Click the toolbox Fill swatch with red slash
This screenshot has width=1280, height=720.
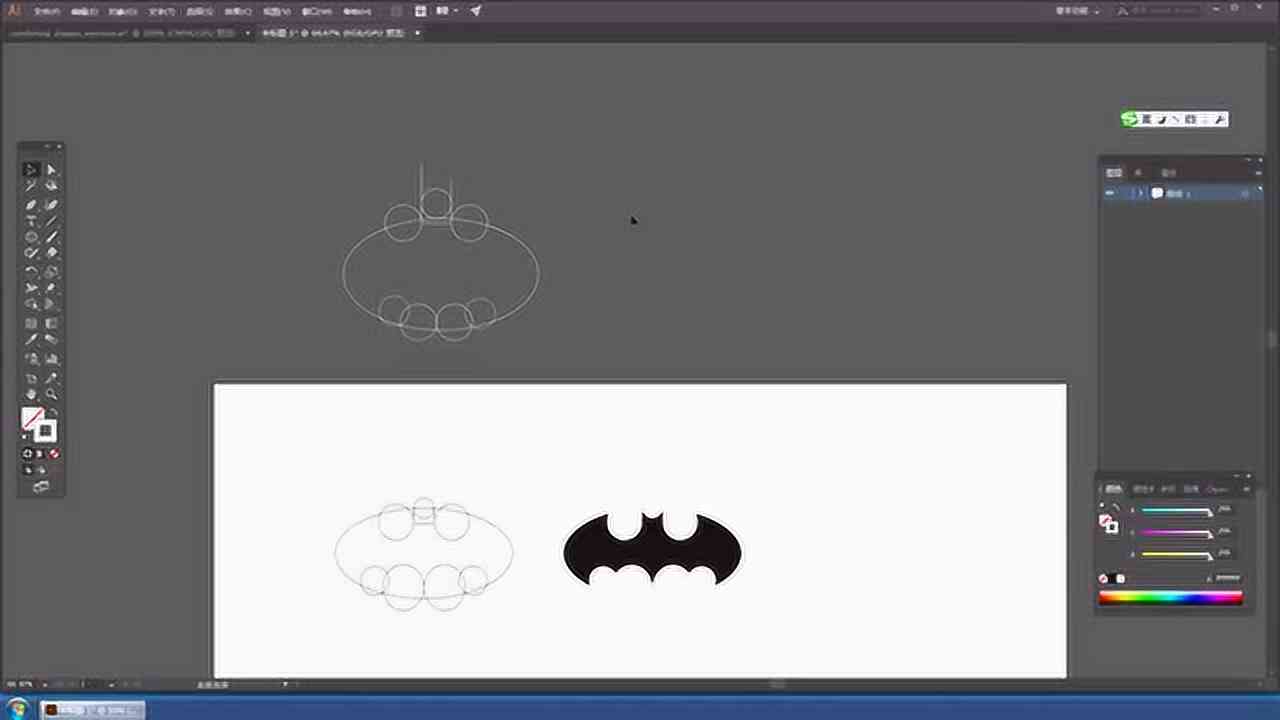click(31, 416)
